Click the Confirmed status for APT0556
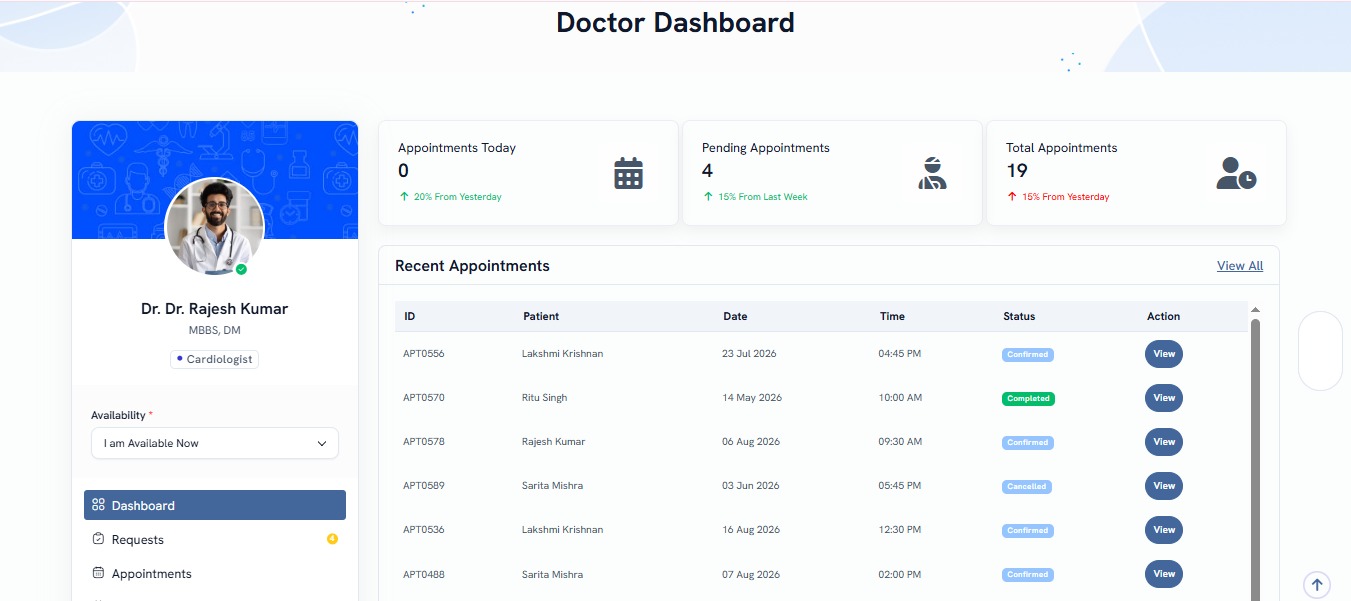 click(x=1028, y=354)
